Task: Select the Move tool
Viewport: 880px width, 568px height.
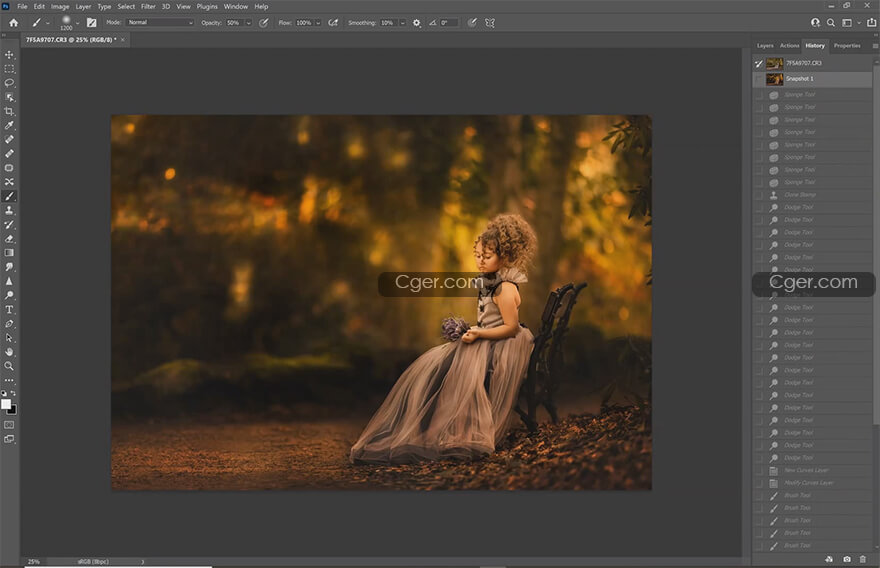Action: click(x=9, y=54)
